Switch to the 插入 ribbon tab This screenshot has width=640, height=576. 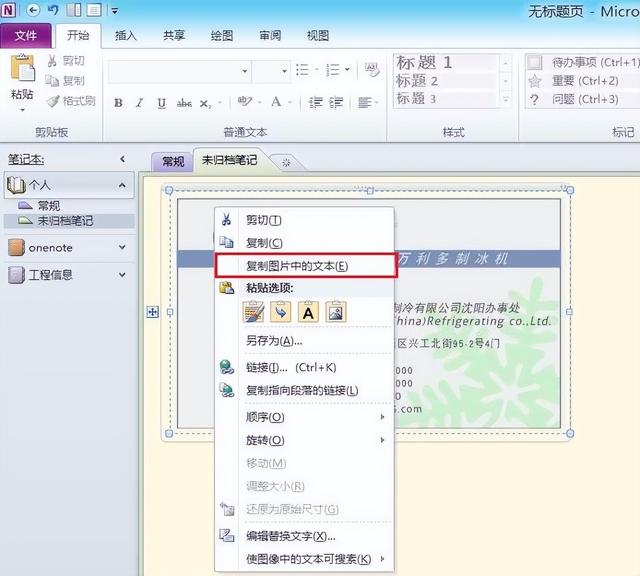point(125,36)
